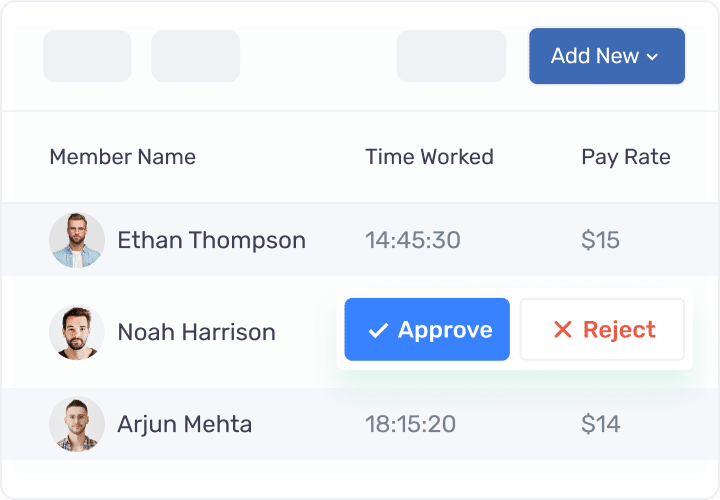Sort by the Member Name column header
Viewport: 720px width, 500px height.
[123, 157]
